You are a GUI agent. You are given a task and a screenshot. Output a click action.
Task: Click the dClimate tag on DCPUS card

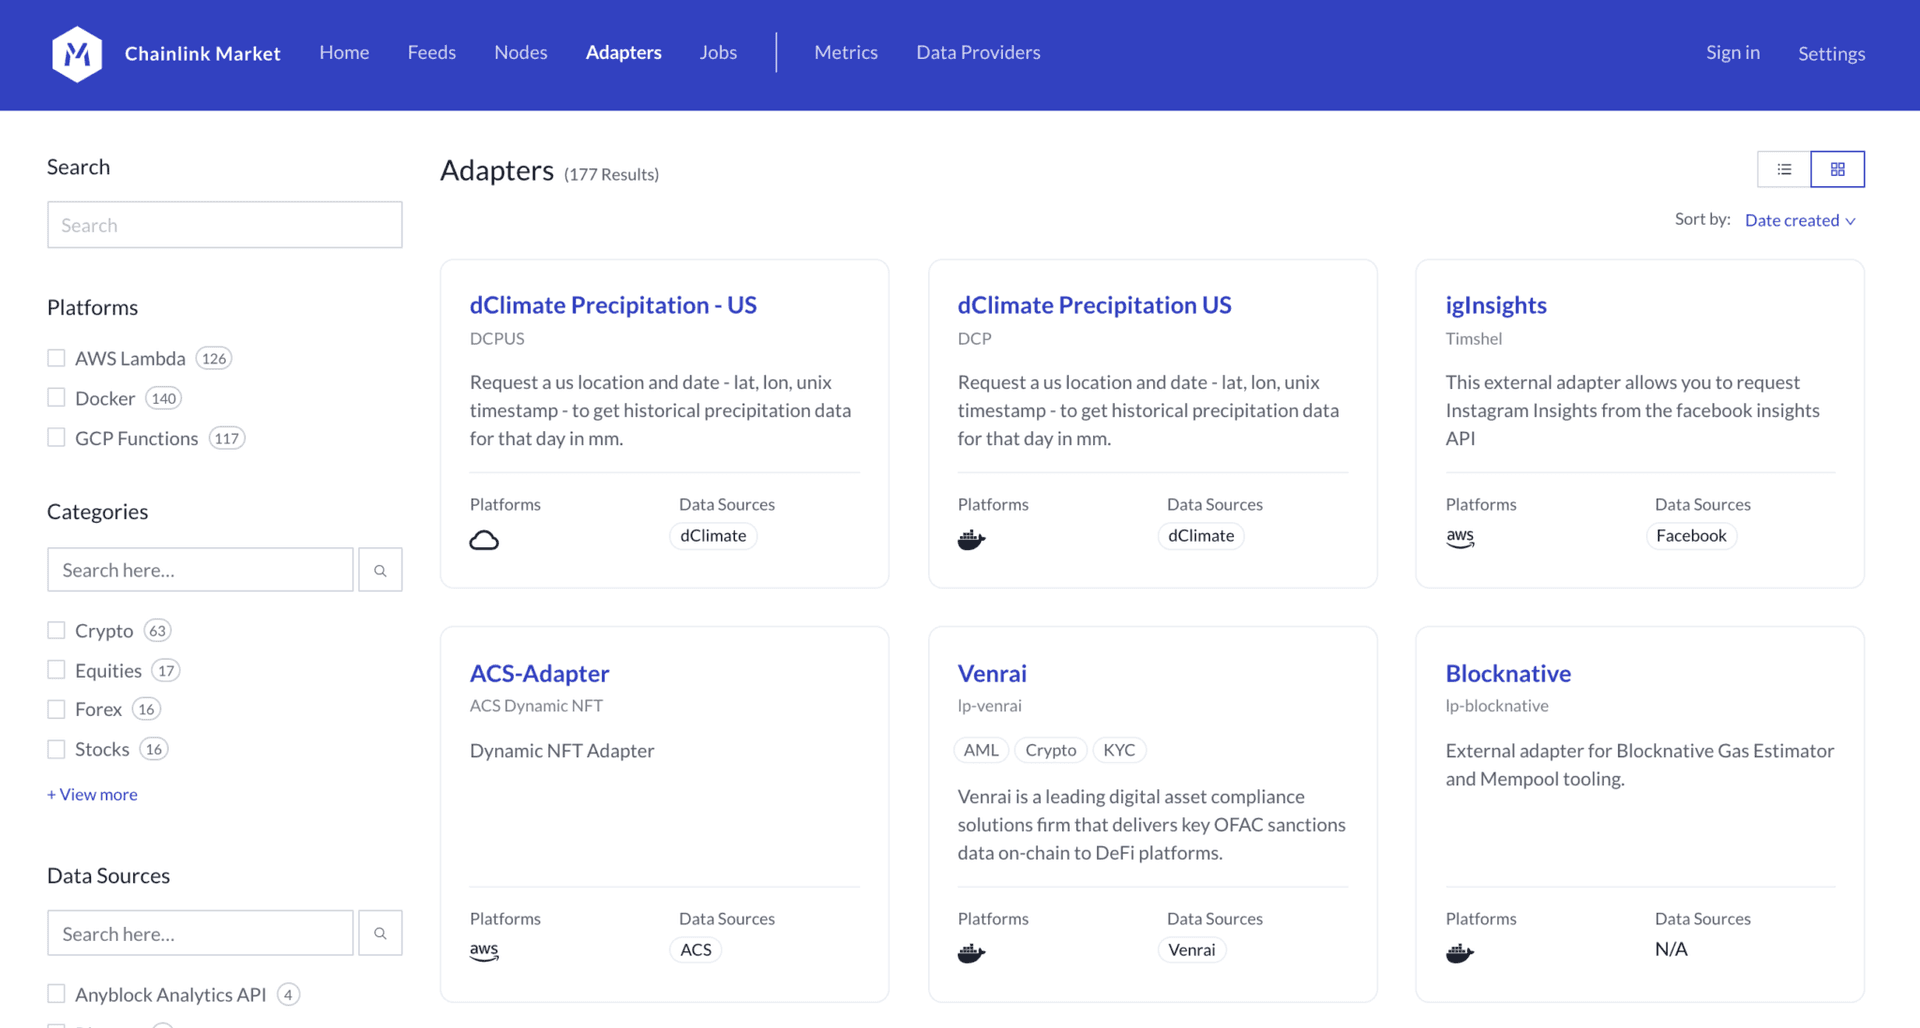pyautogui.click(x=713, y=536)
